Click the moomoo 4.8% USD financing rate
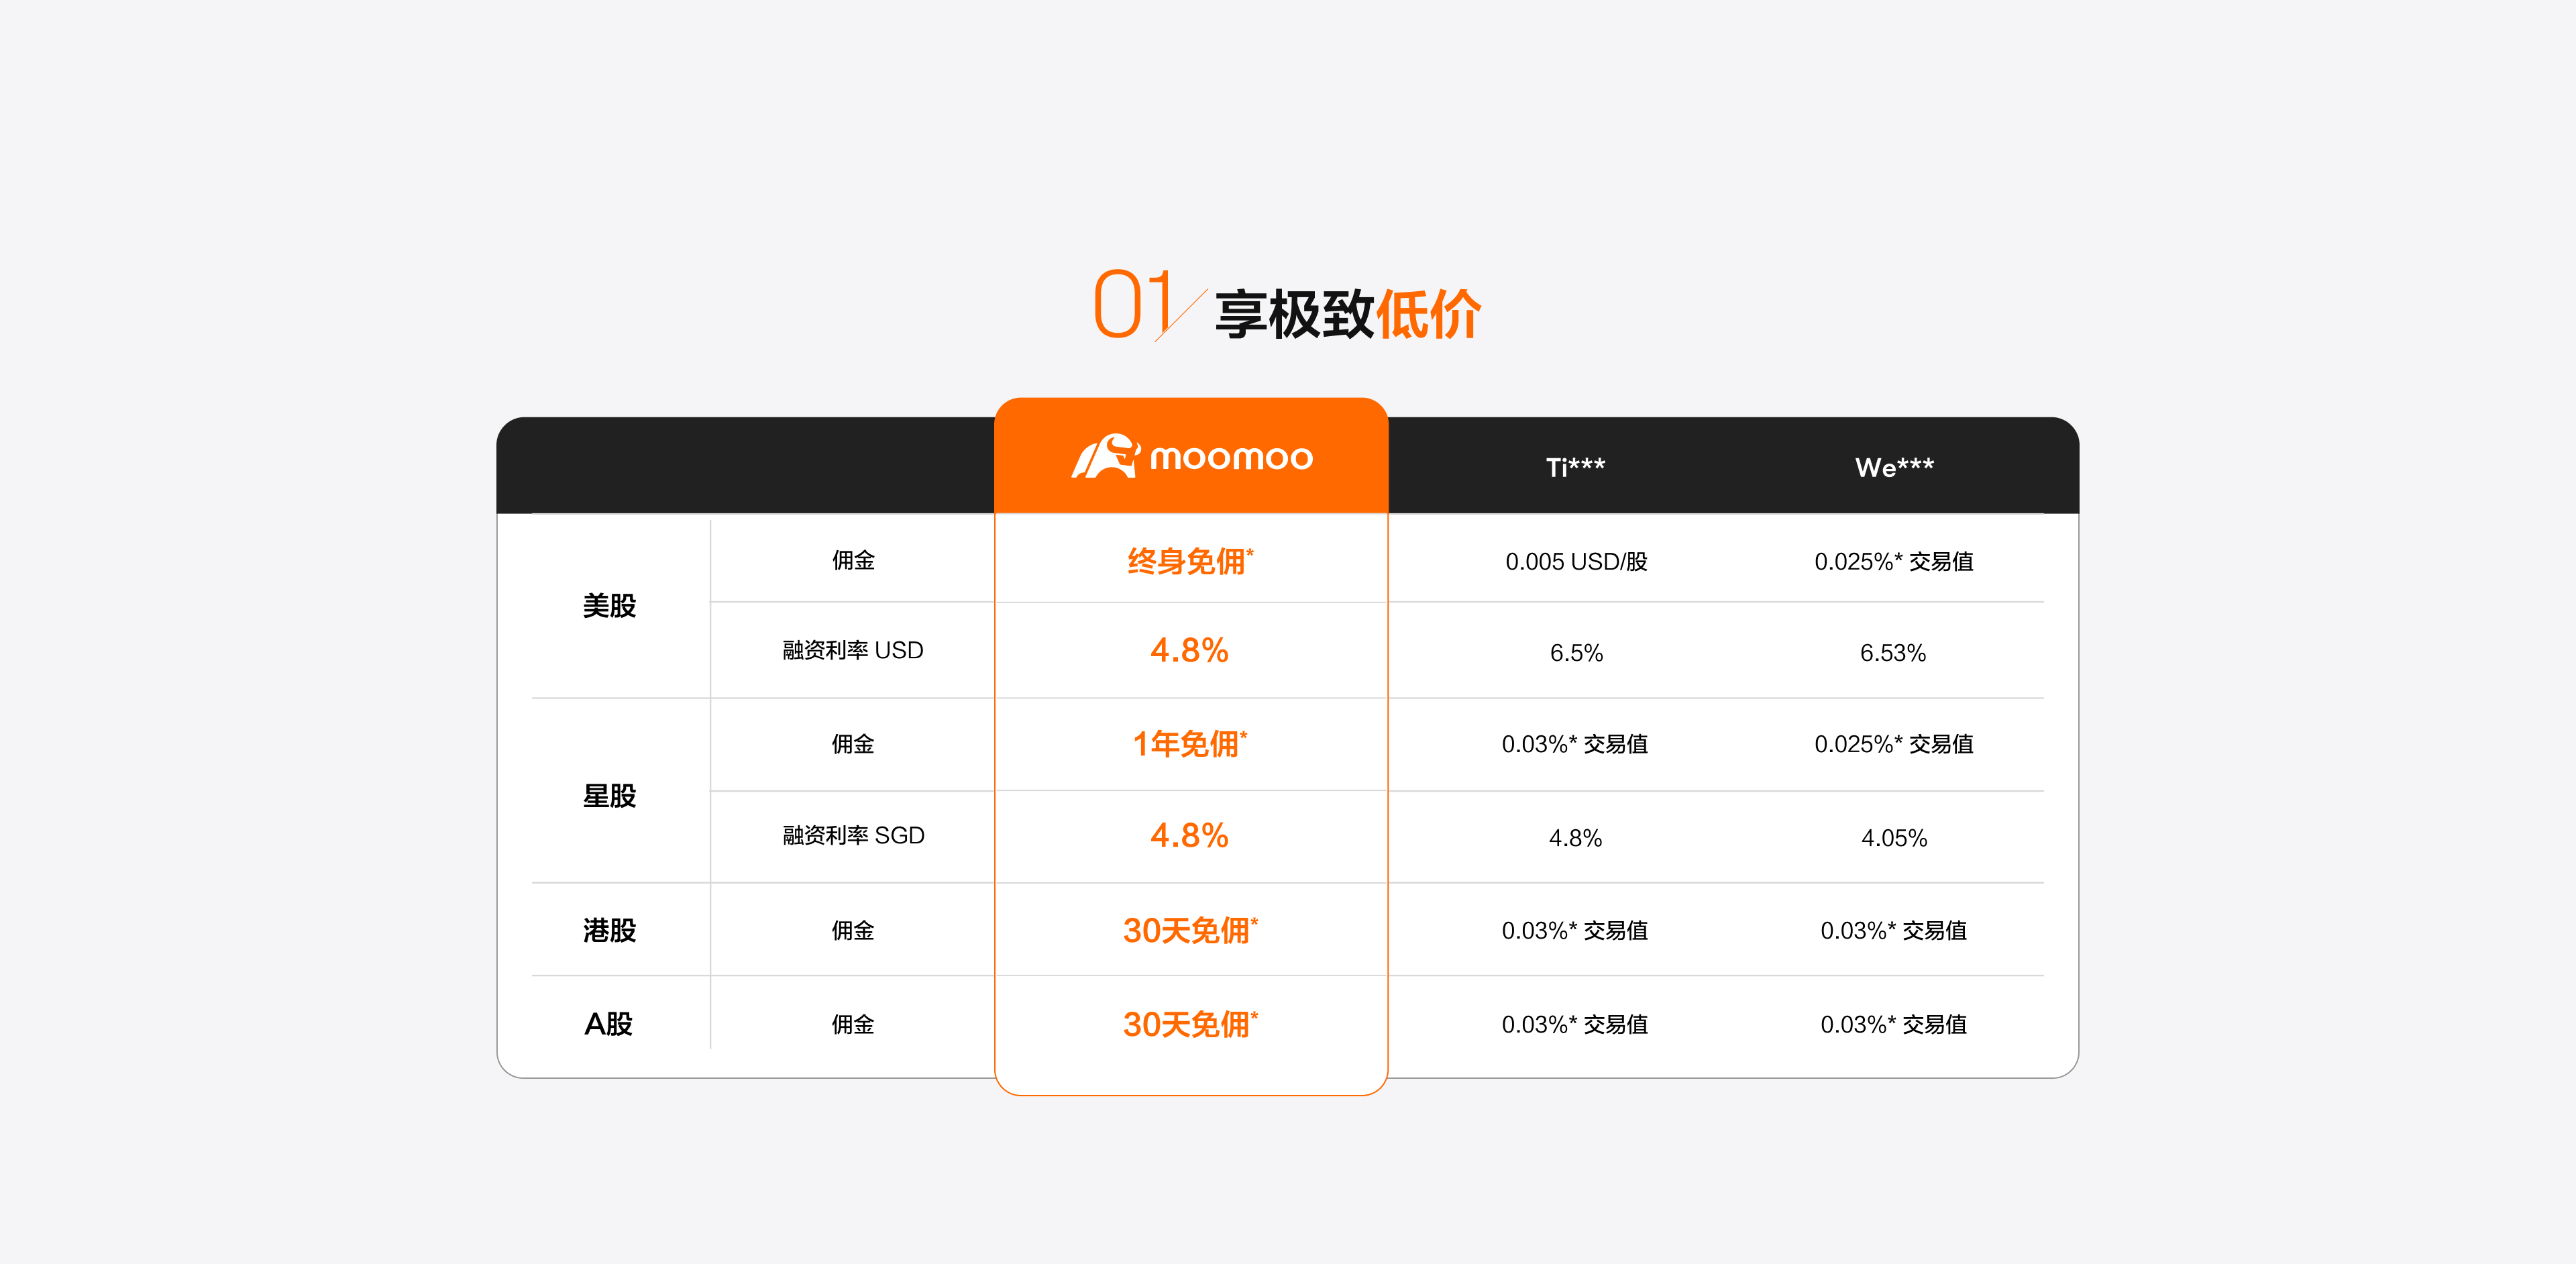Screen dimensions: 2576x1264 (x=1189, y=651)
